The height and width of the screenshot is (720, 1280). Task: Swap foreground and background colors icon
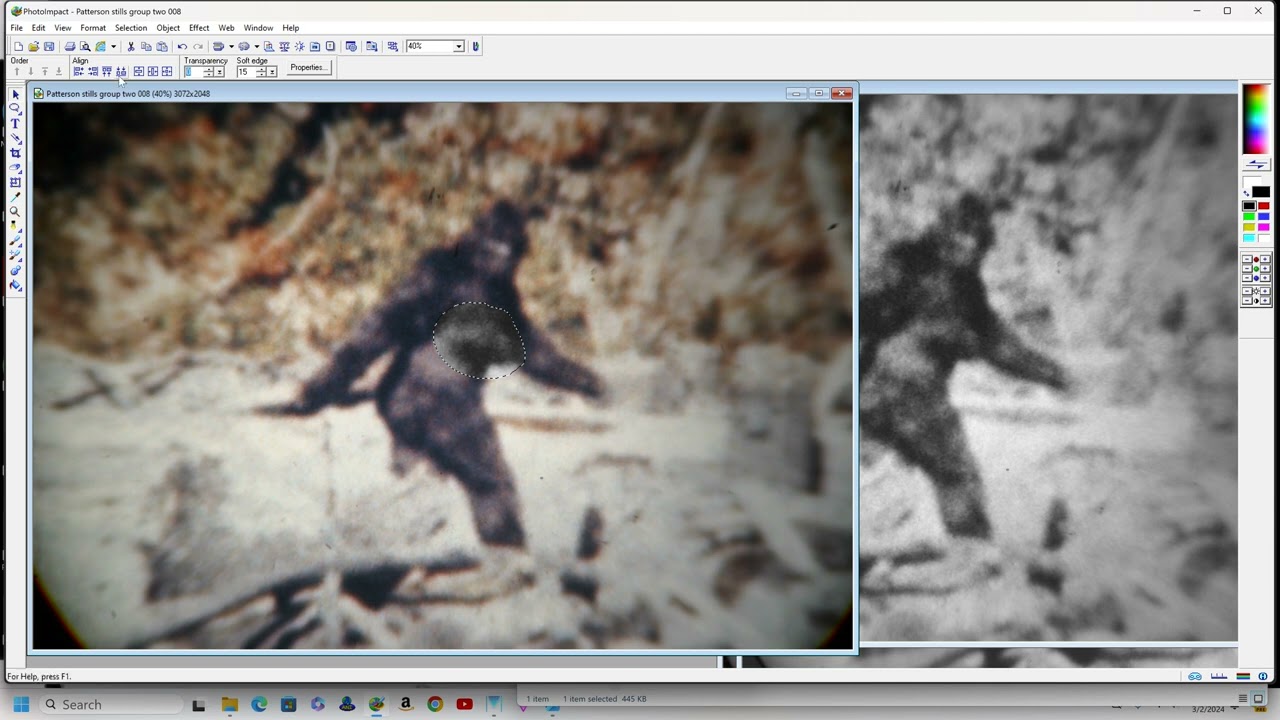point(1246,192)
